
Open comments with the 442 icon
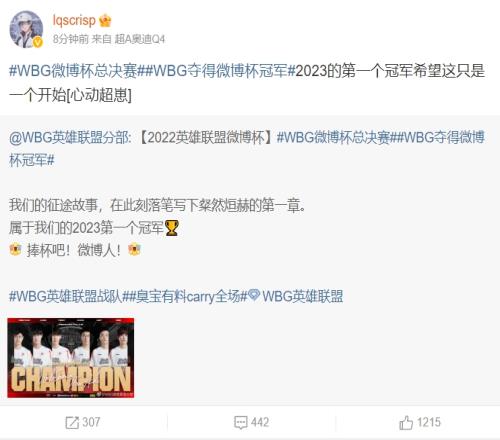(251, 422)
